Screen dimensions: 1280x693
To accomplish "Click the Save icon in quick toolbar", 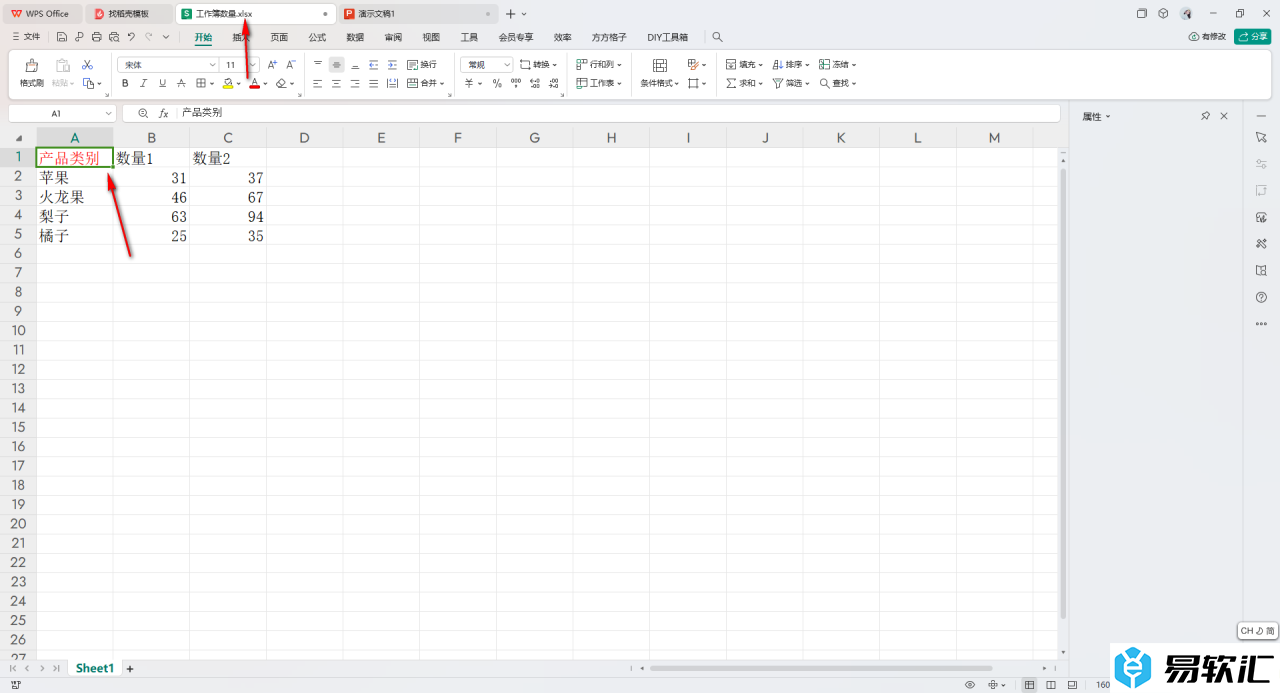I will pos(62,37).
